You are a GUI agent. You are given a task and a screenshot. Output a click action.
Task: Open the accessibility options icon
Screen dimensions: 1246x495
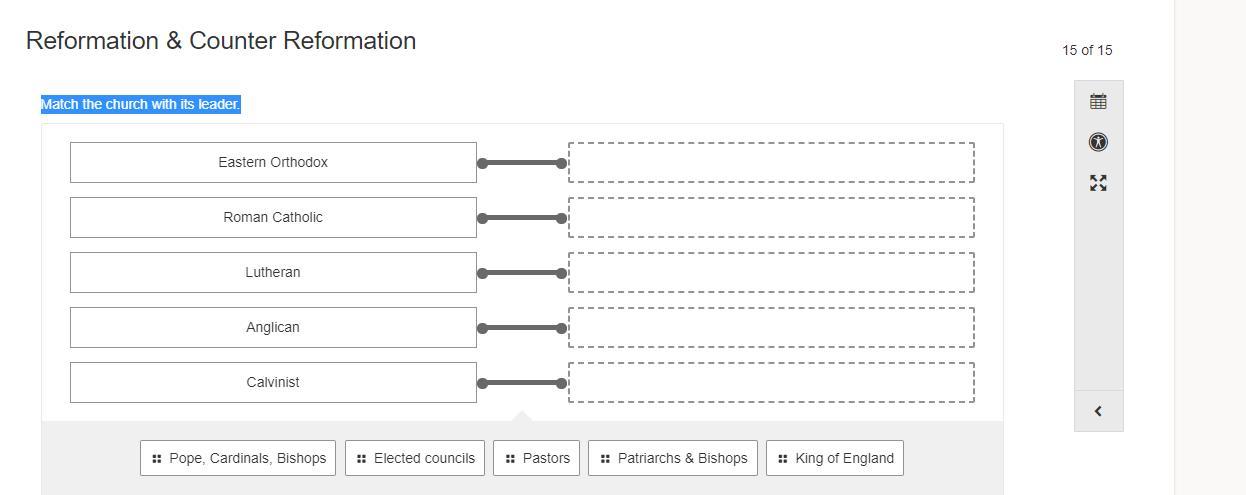(1098, 142)
